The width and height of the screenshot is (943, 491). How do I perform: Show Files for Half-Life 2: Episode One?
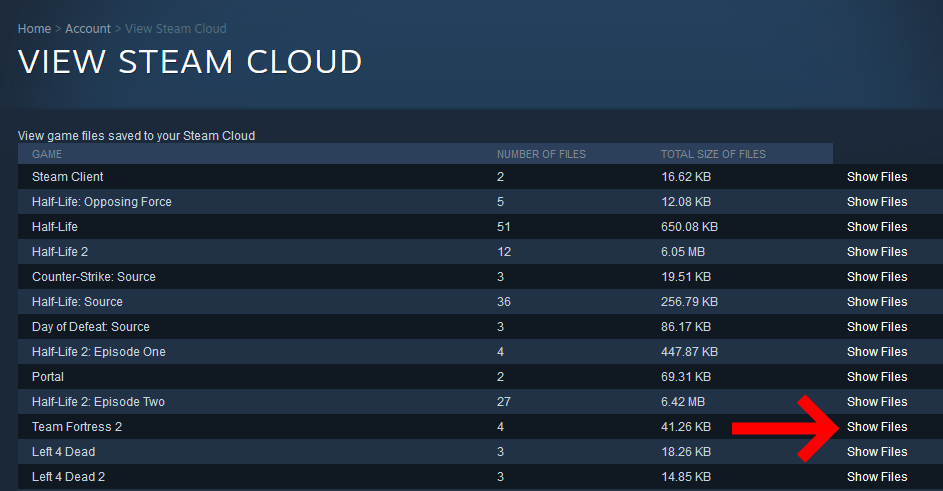[x=877, y=352]
